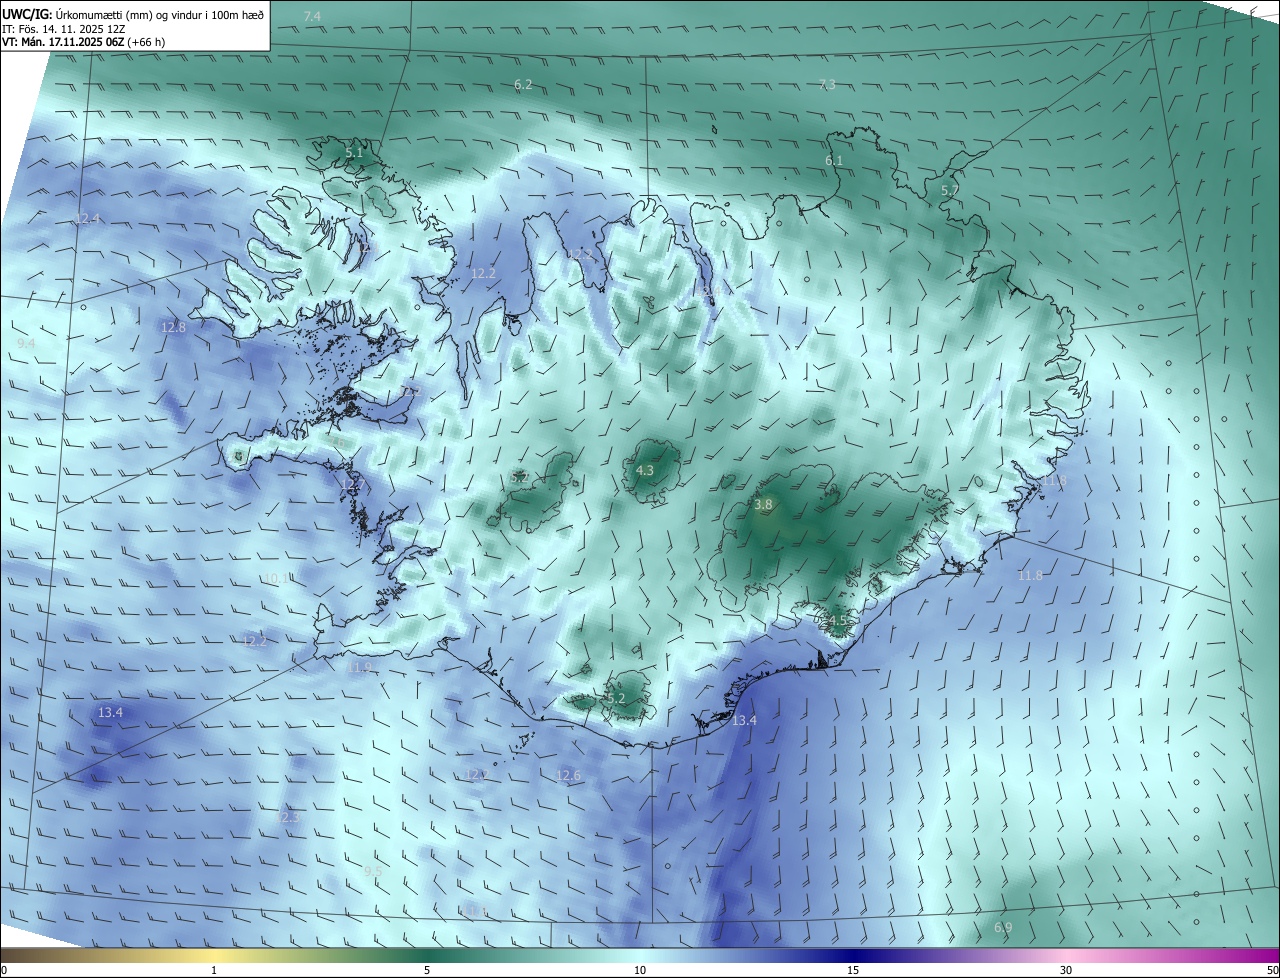The image size is (1280, 978).
Task: Click the 13.4 value beside the south coast
Action: pos(744,720)
